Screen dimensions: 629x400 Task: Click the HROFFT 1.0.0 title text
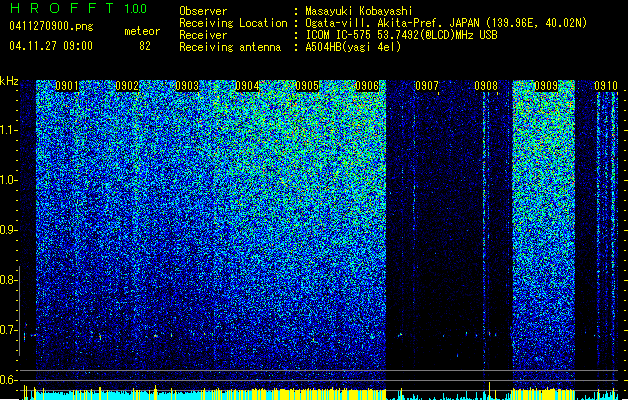click(x=78, y=8)
